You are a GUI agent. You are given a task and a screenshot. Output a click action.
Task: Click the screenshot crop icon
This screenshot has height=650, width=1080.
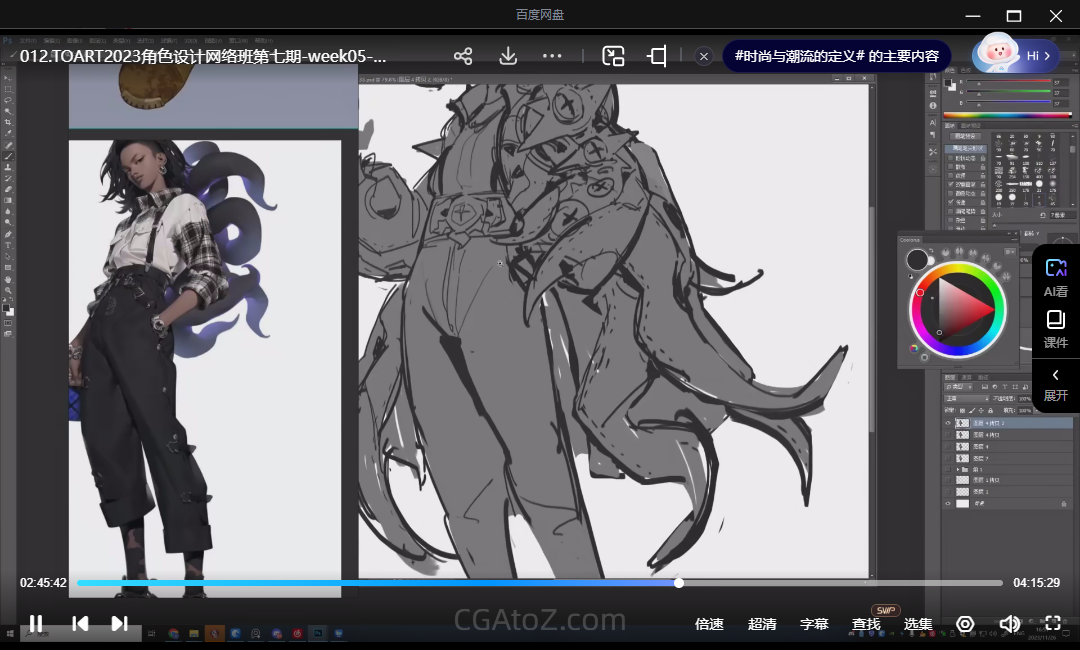click(x=657, y=56)
